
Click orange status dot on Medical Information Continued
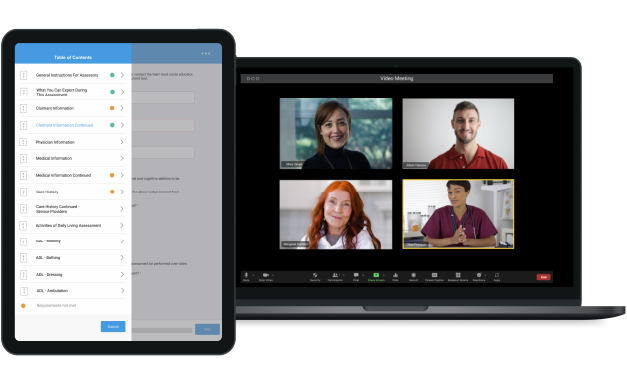112,175
